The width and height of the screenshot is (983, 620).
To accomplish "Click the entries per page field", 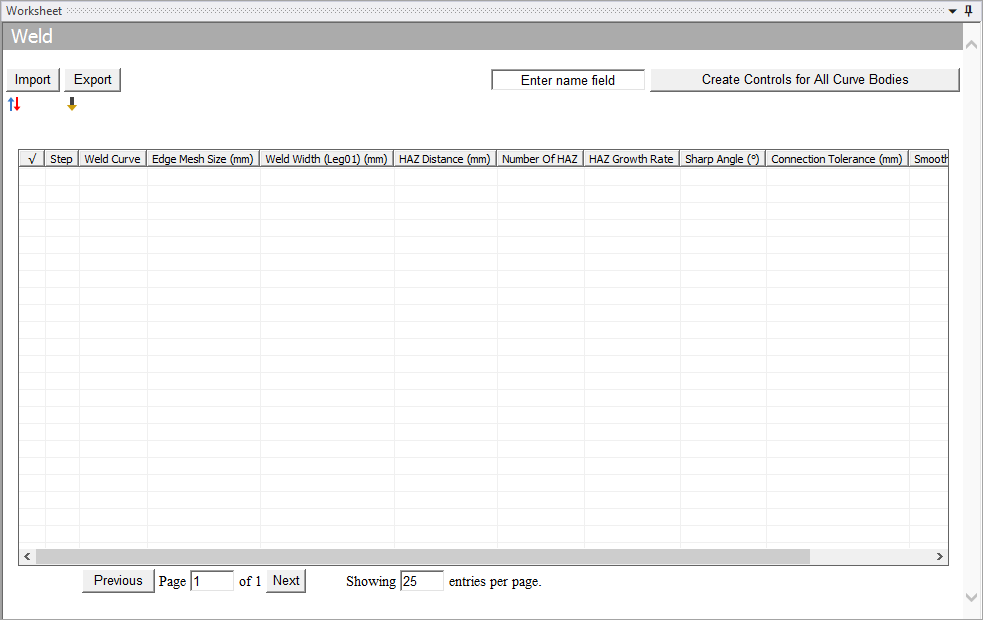I will click(422, 581).
